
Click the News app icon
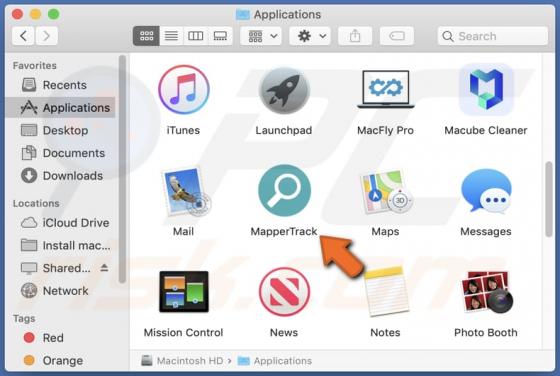(284, 292)
